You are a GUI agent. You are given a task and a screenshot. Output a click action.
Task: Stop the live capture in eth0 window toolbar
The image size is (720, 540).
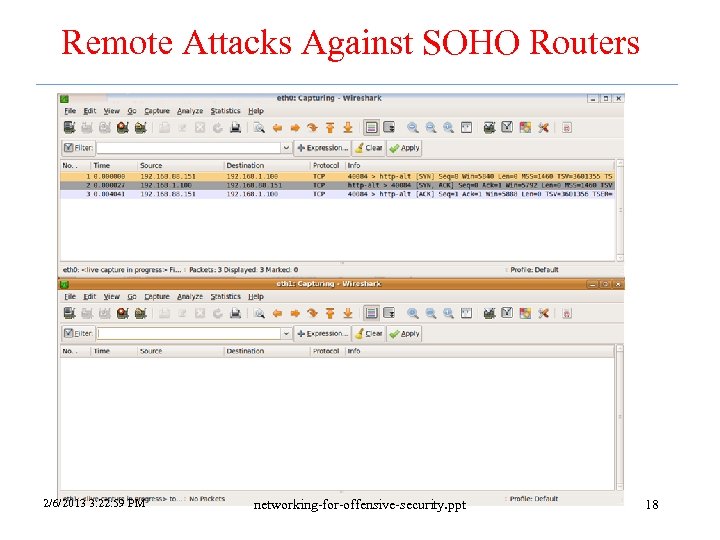tap(123, 128)
